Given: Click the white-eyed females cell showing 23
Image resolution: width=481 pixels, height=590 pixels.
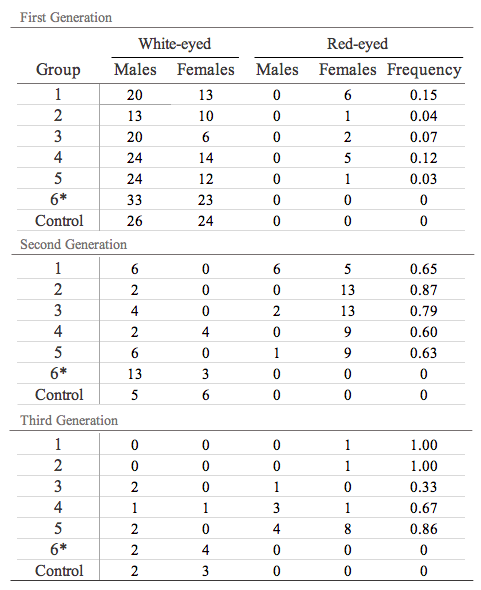Looking at the screenshot, I should (x=205, y=200).
